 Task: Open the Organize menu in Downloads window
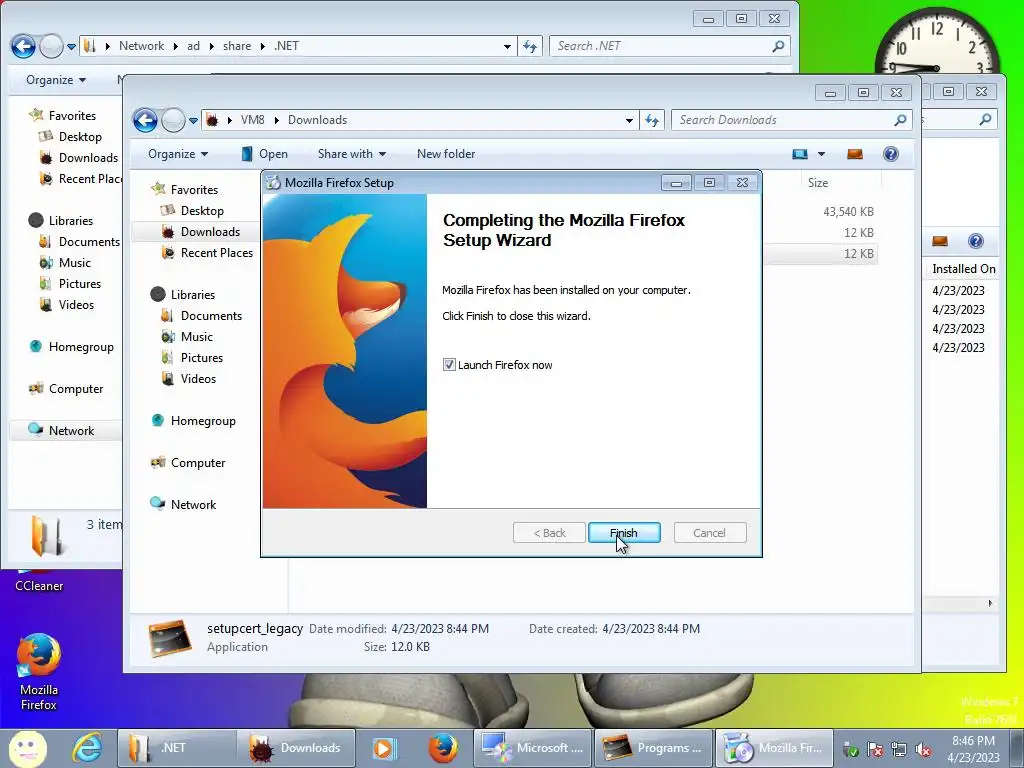[x=178, y=154]
